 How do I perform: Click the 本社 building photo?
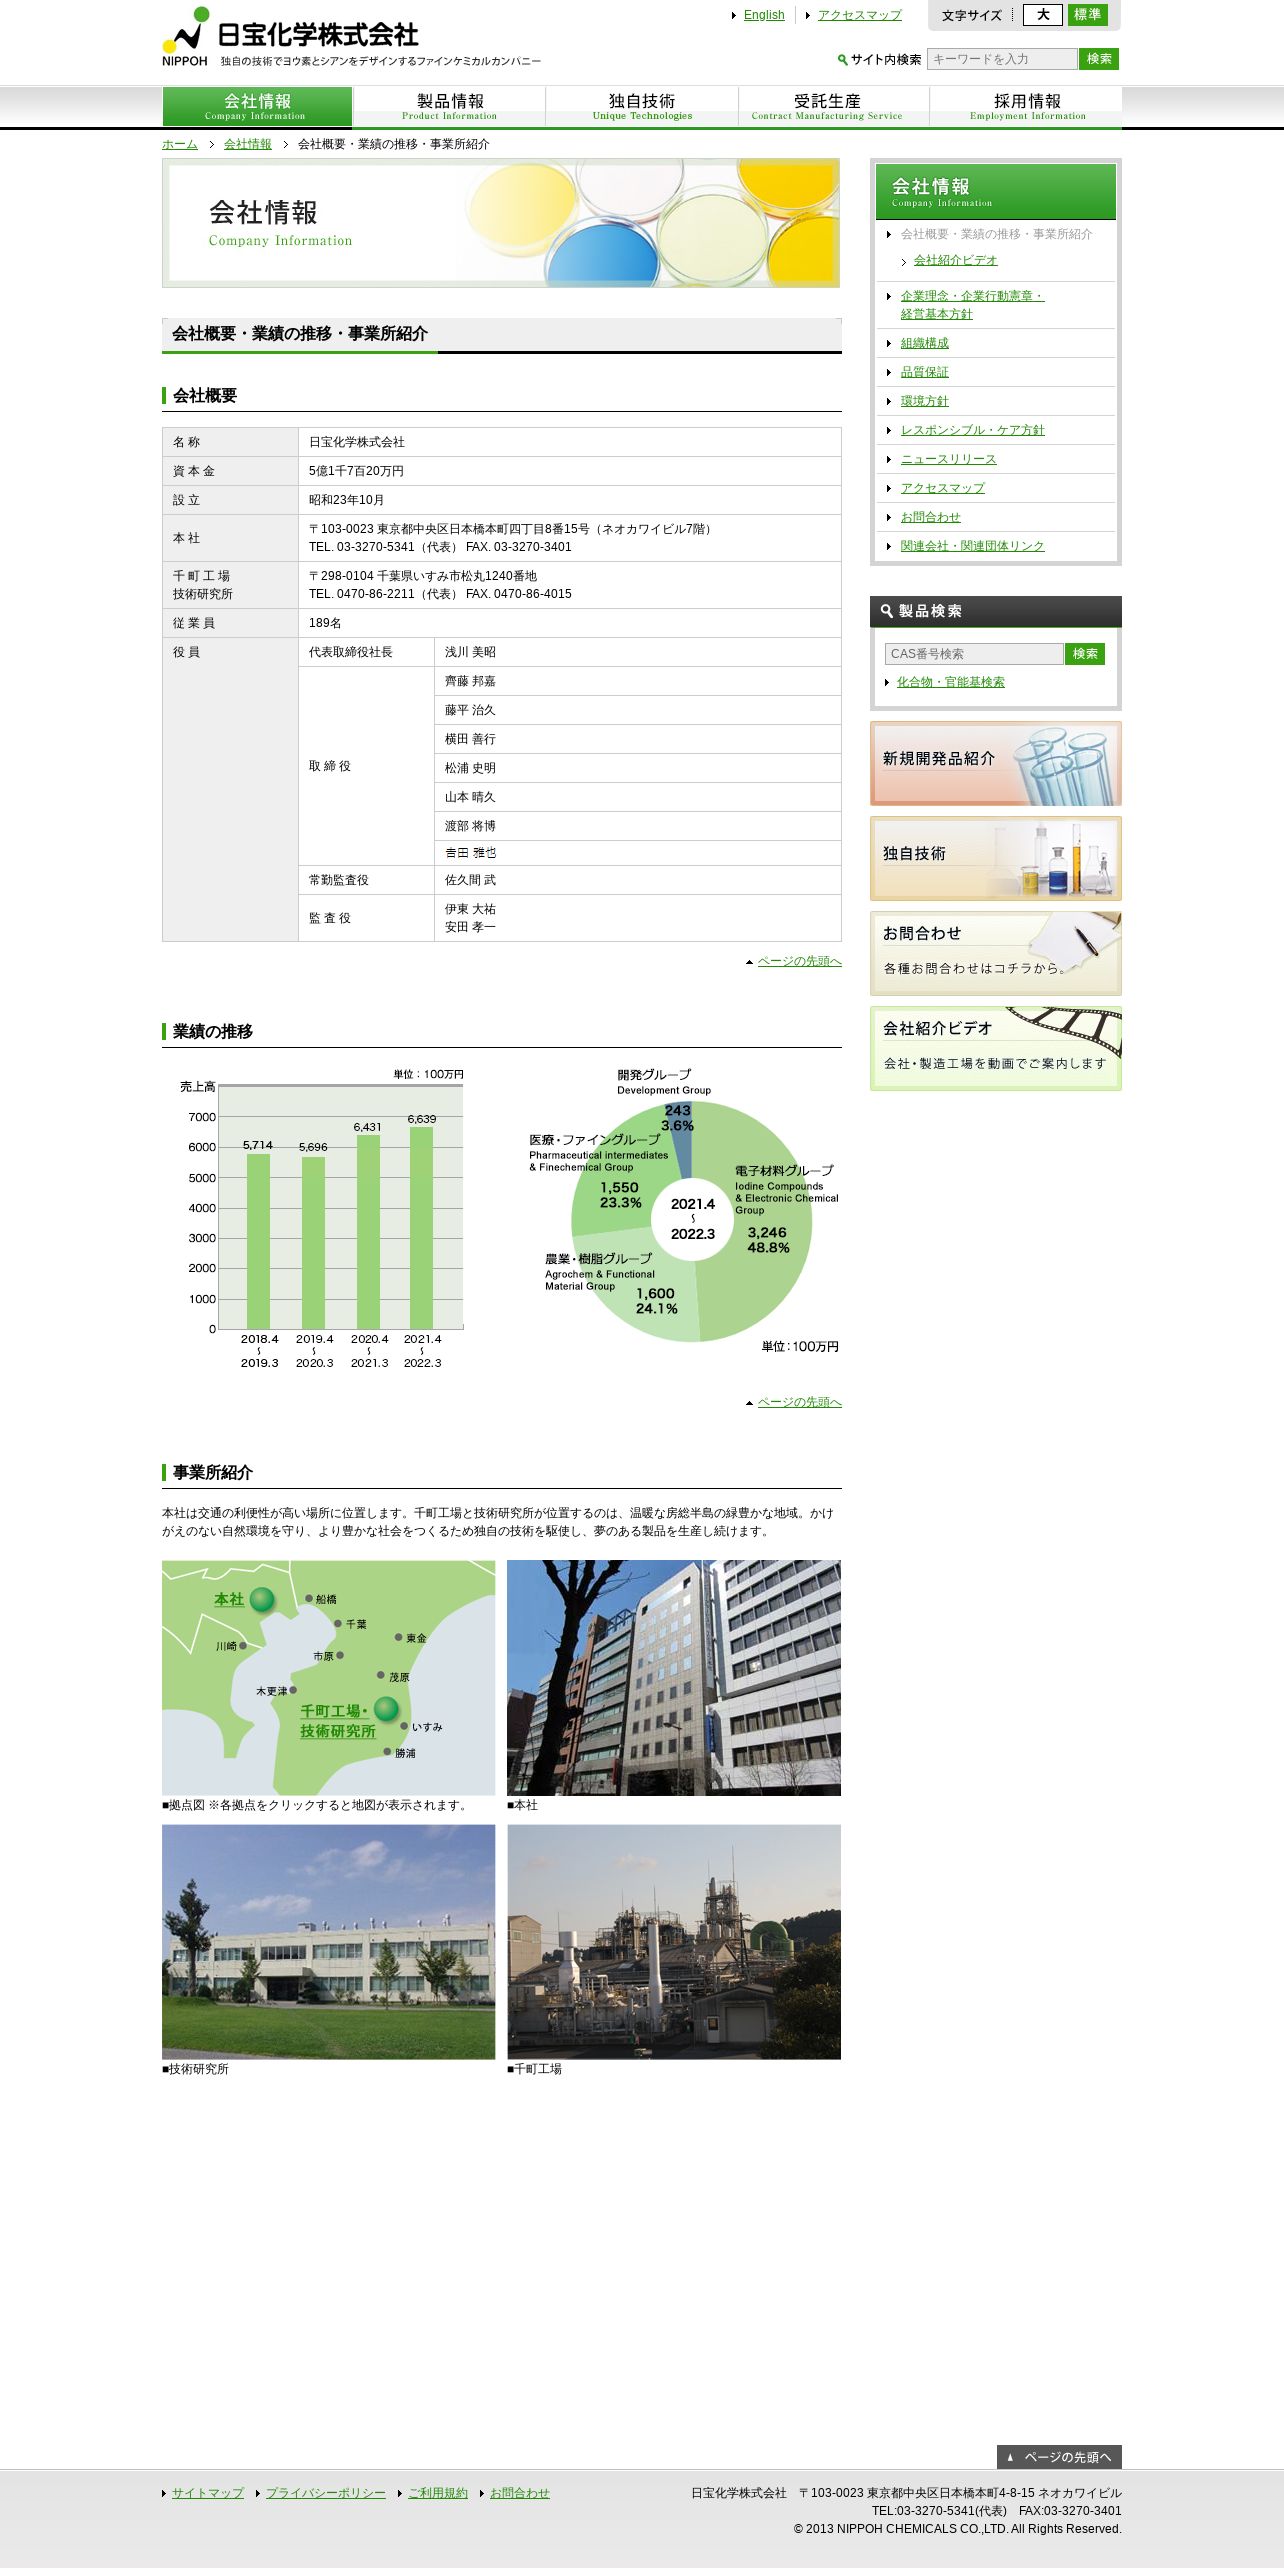(674, 1677)
